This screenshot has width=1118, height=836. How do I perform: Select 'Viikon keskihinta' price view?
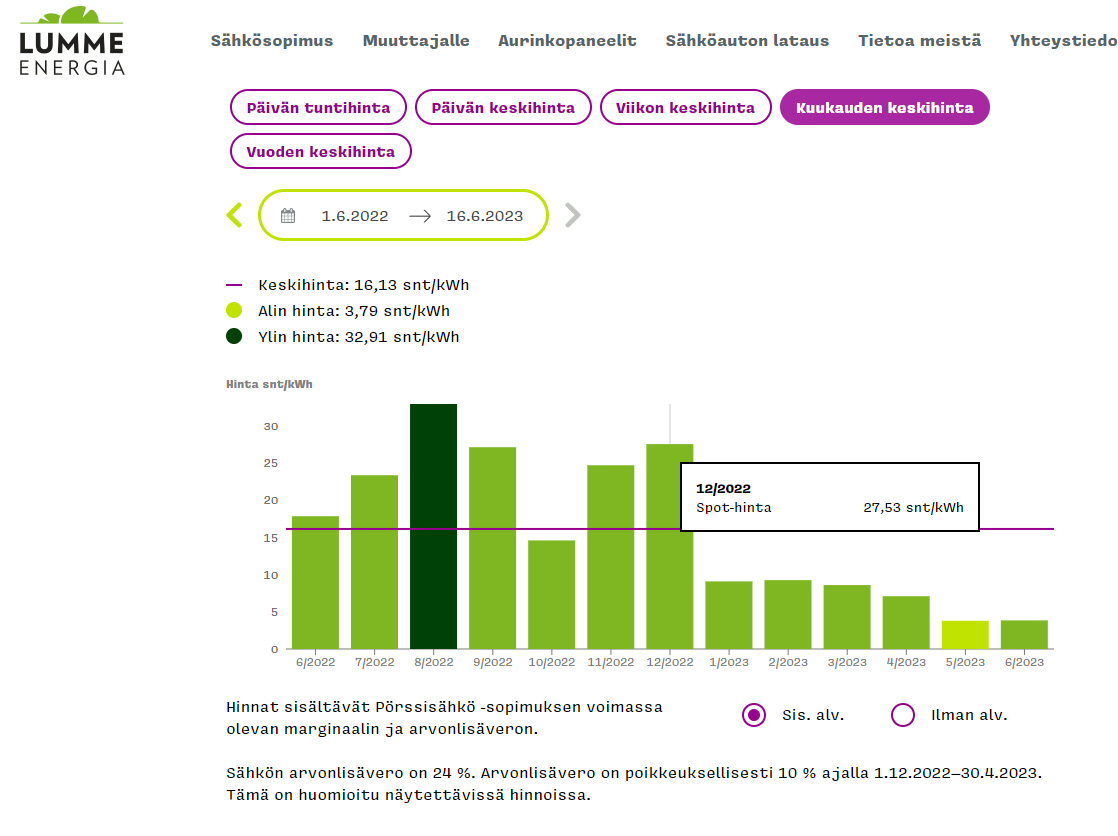[685, 108]
